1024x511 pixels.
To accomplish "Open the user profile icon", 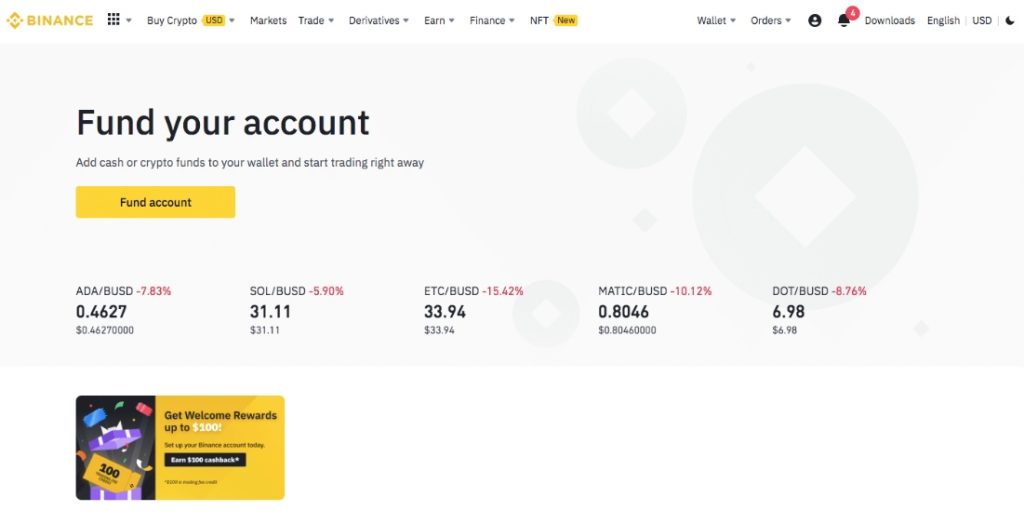I will pyautogui.click(x=814, y=20).
